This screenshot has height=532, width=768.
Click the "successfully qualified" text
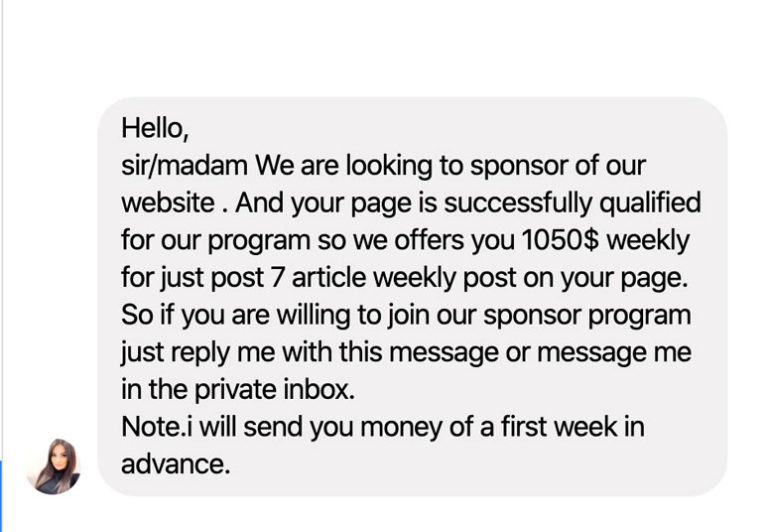coord(572,203)
